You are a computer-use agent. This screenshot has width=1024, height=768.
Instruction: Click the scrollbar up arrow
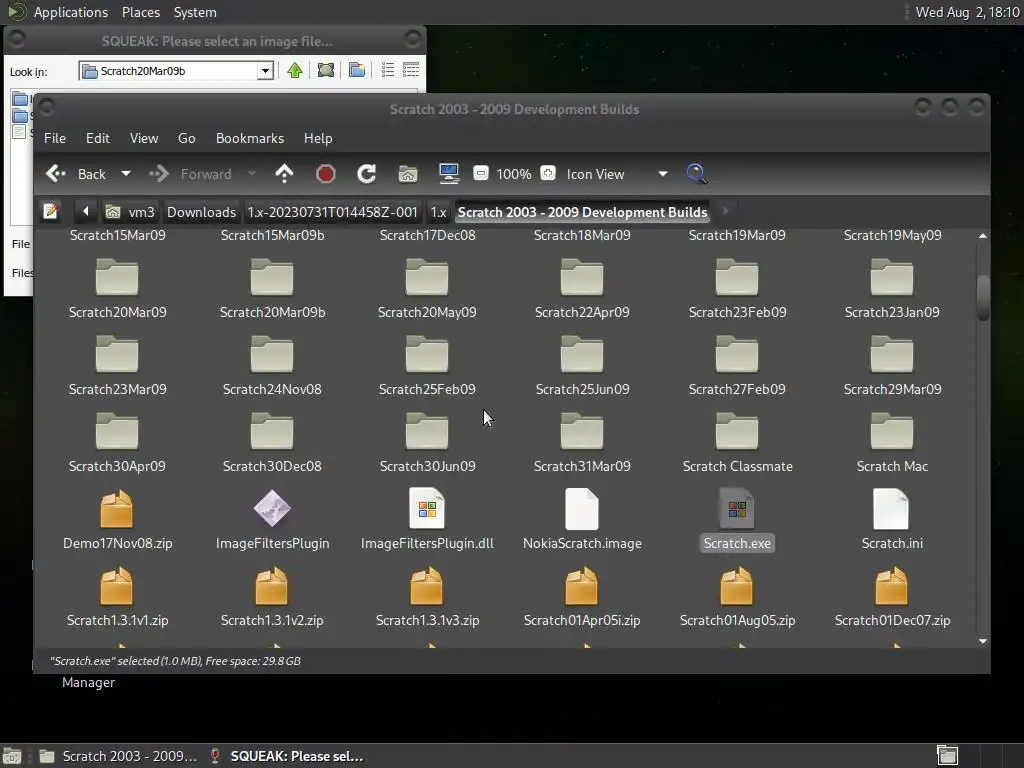point(983,235)
